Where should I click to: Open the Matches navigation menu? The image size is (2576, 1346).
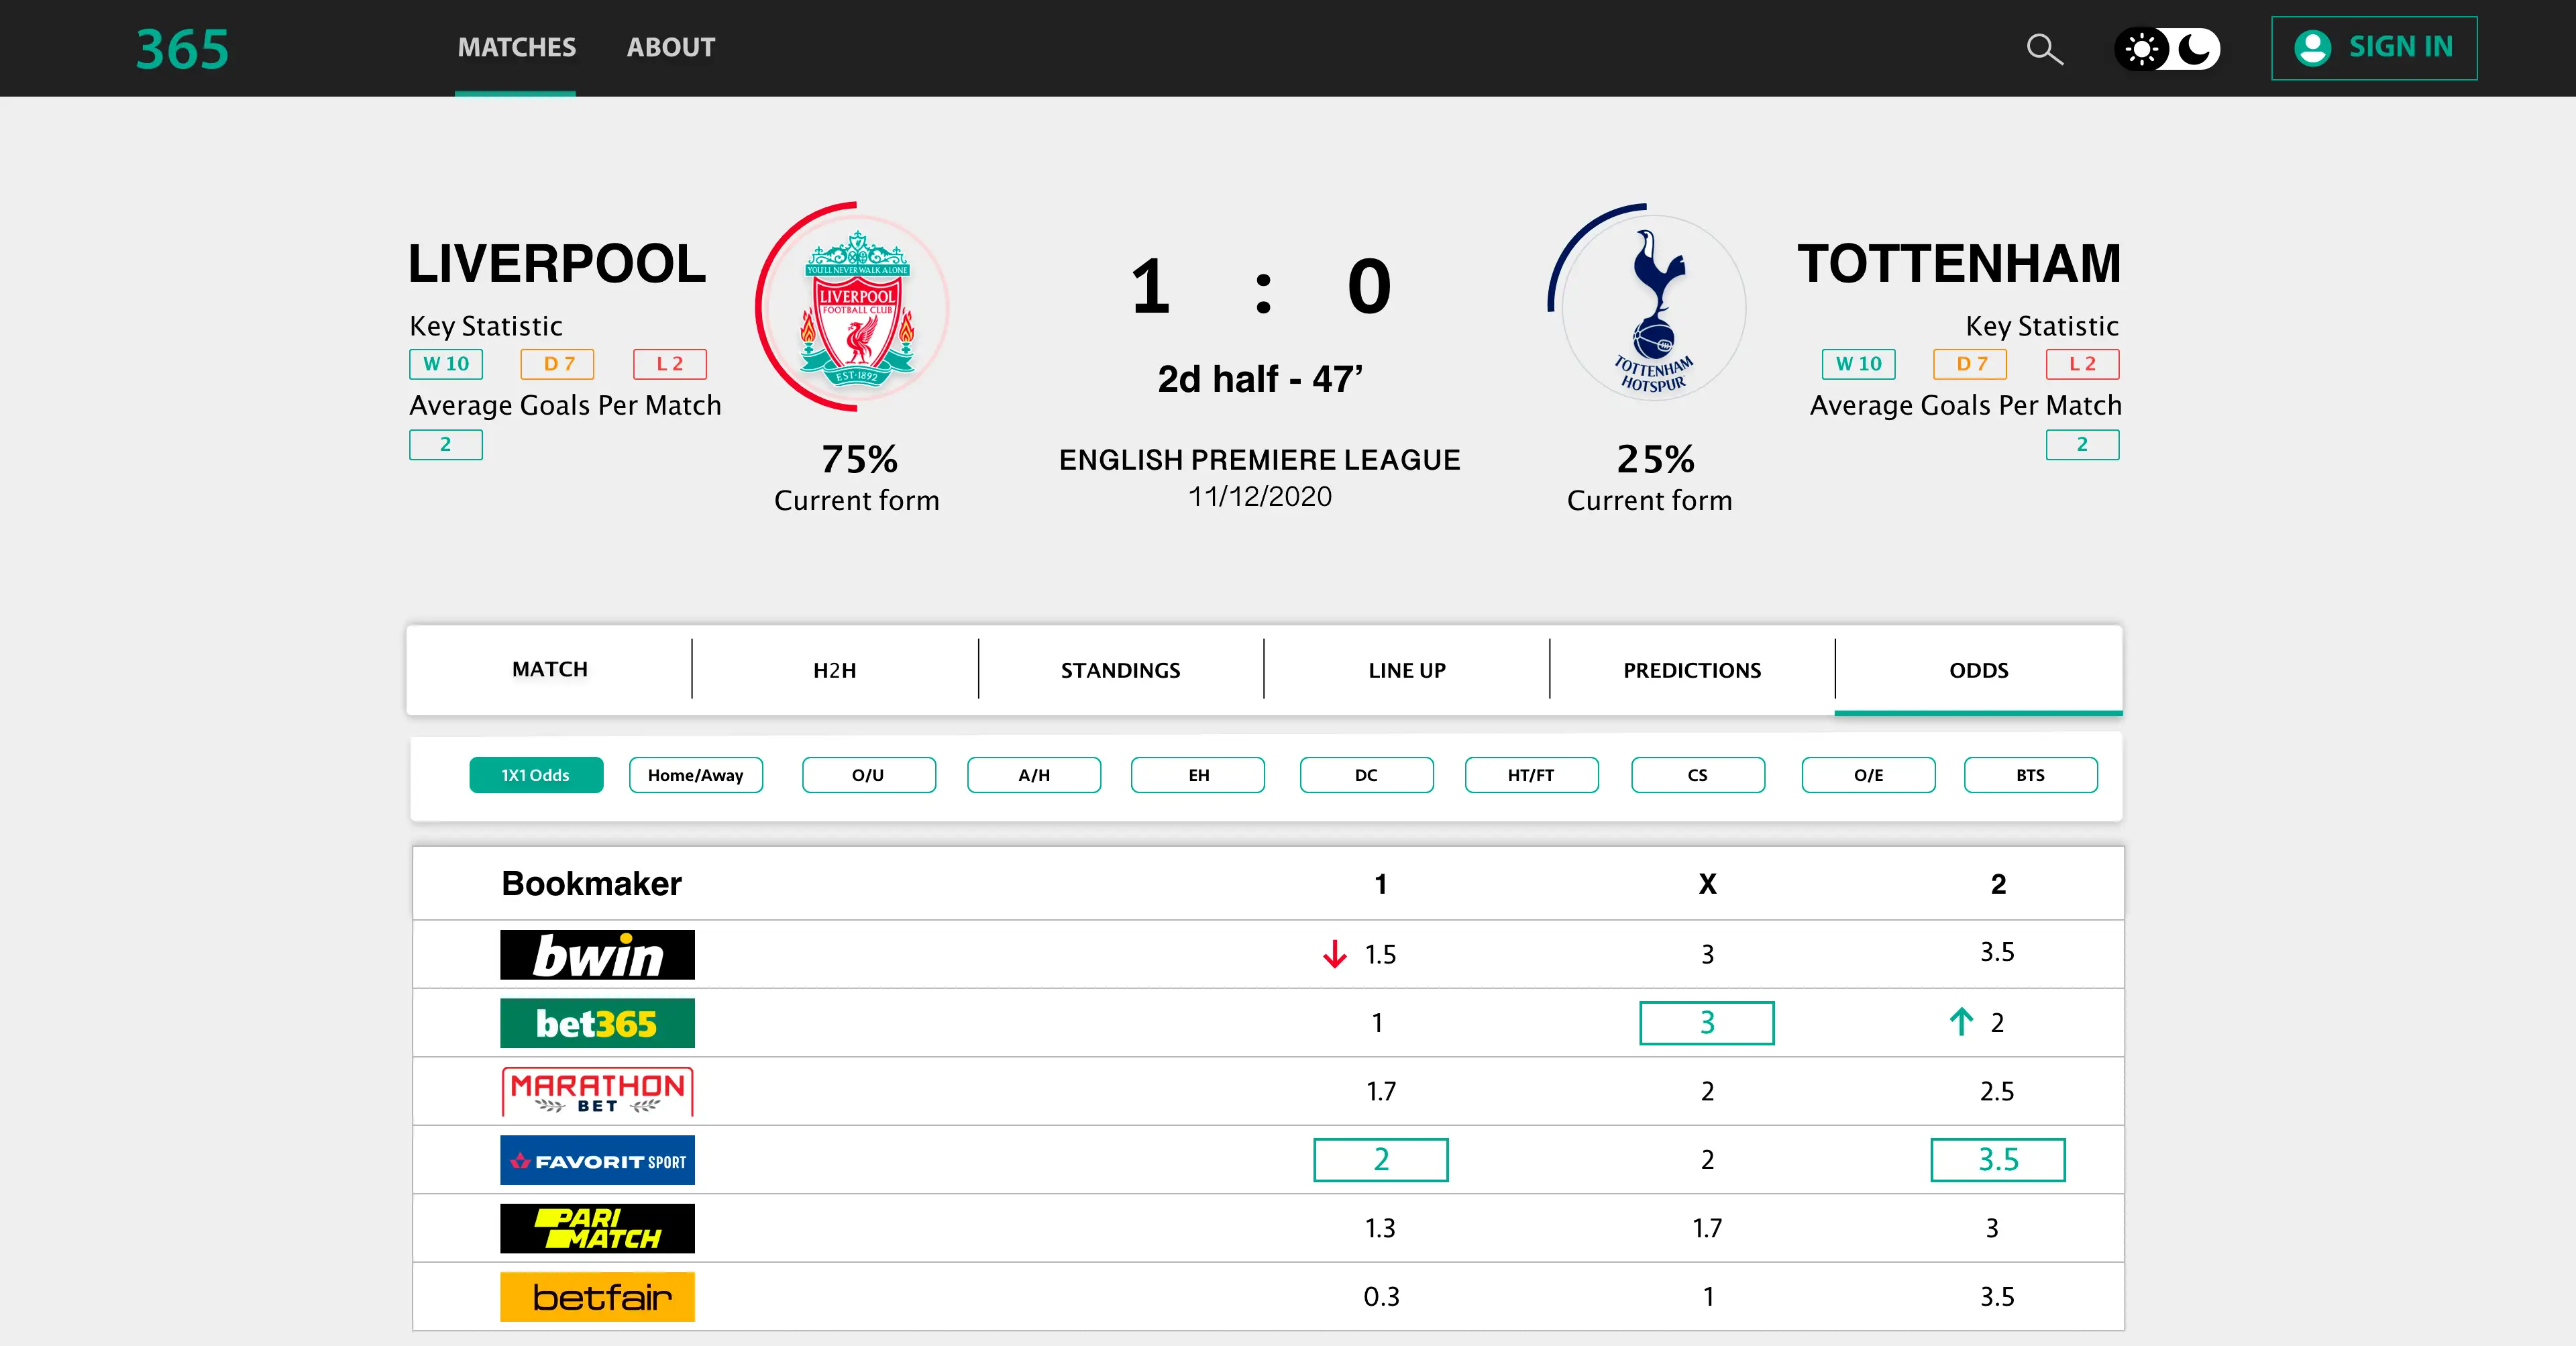tap(516, 48)
